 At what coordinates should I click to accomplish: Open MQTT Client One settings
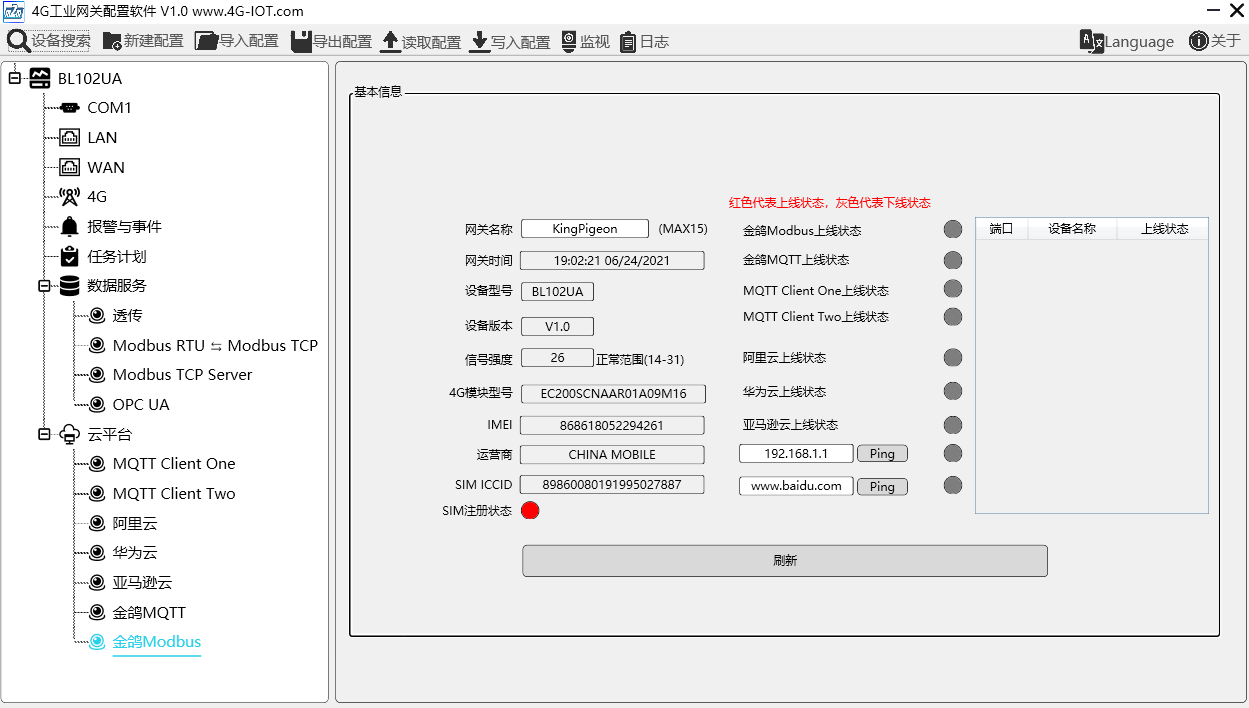coord(174,464)
